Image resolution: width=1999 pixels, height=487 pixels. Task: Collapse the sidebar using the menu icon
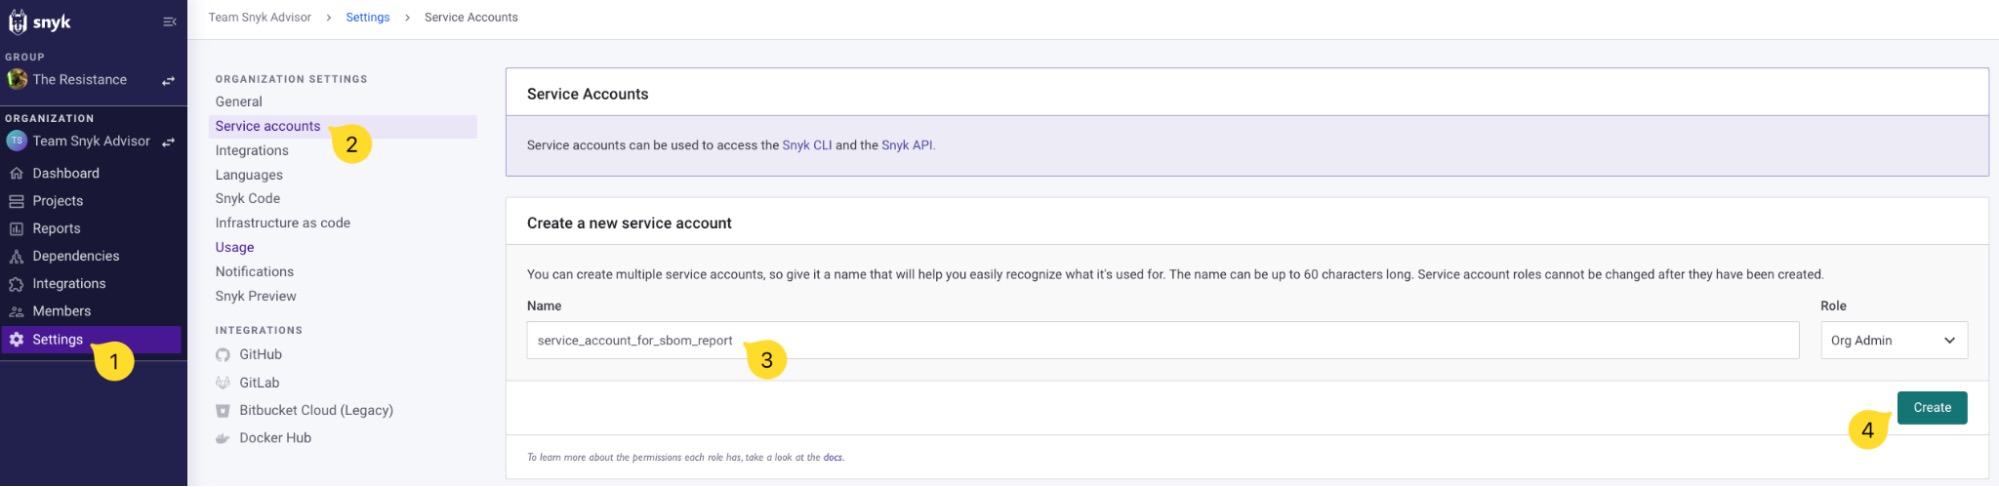pyautogui.click(x=169, y=21)
